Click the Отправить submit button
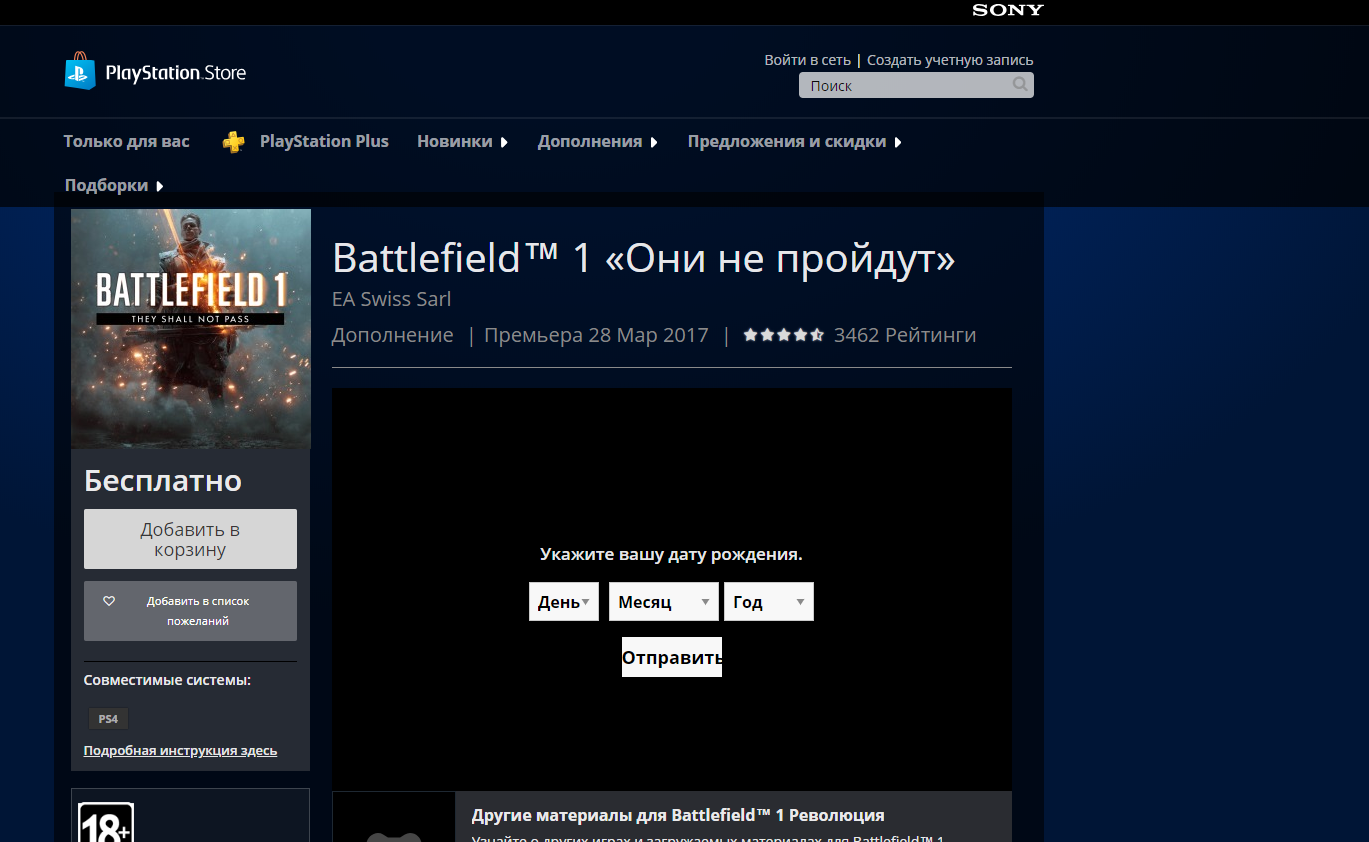 pyautogui.click(x=672, y=657)
